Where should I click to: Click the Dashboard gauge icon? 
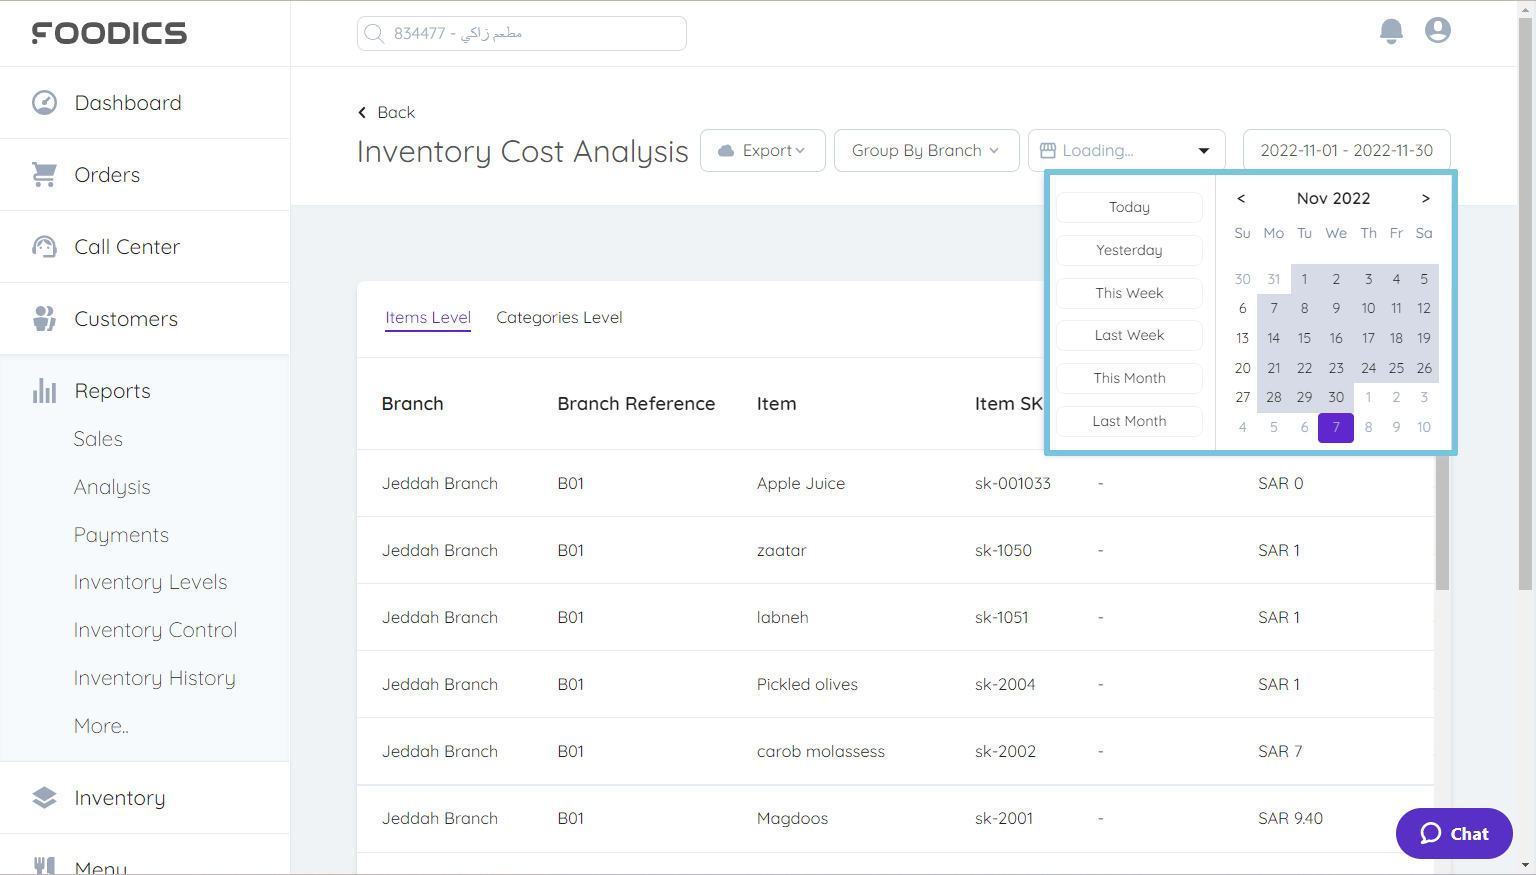coord(44,103)
